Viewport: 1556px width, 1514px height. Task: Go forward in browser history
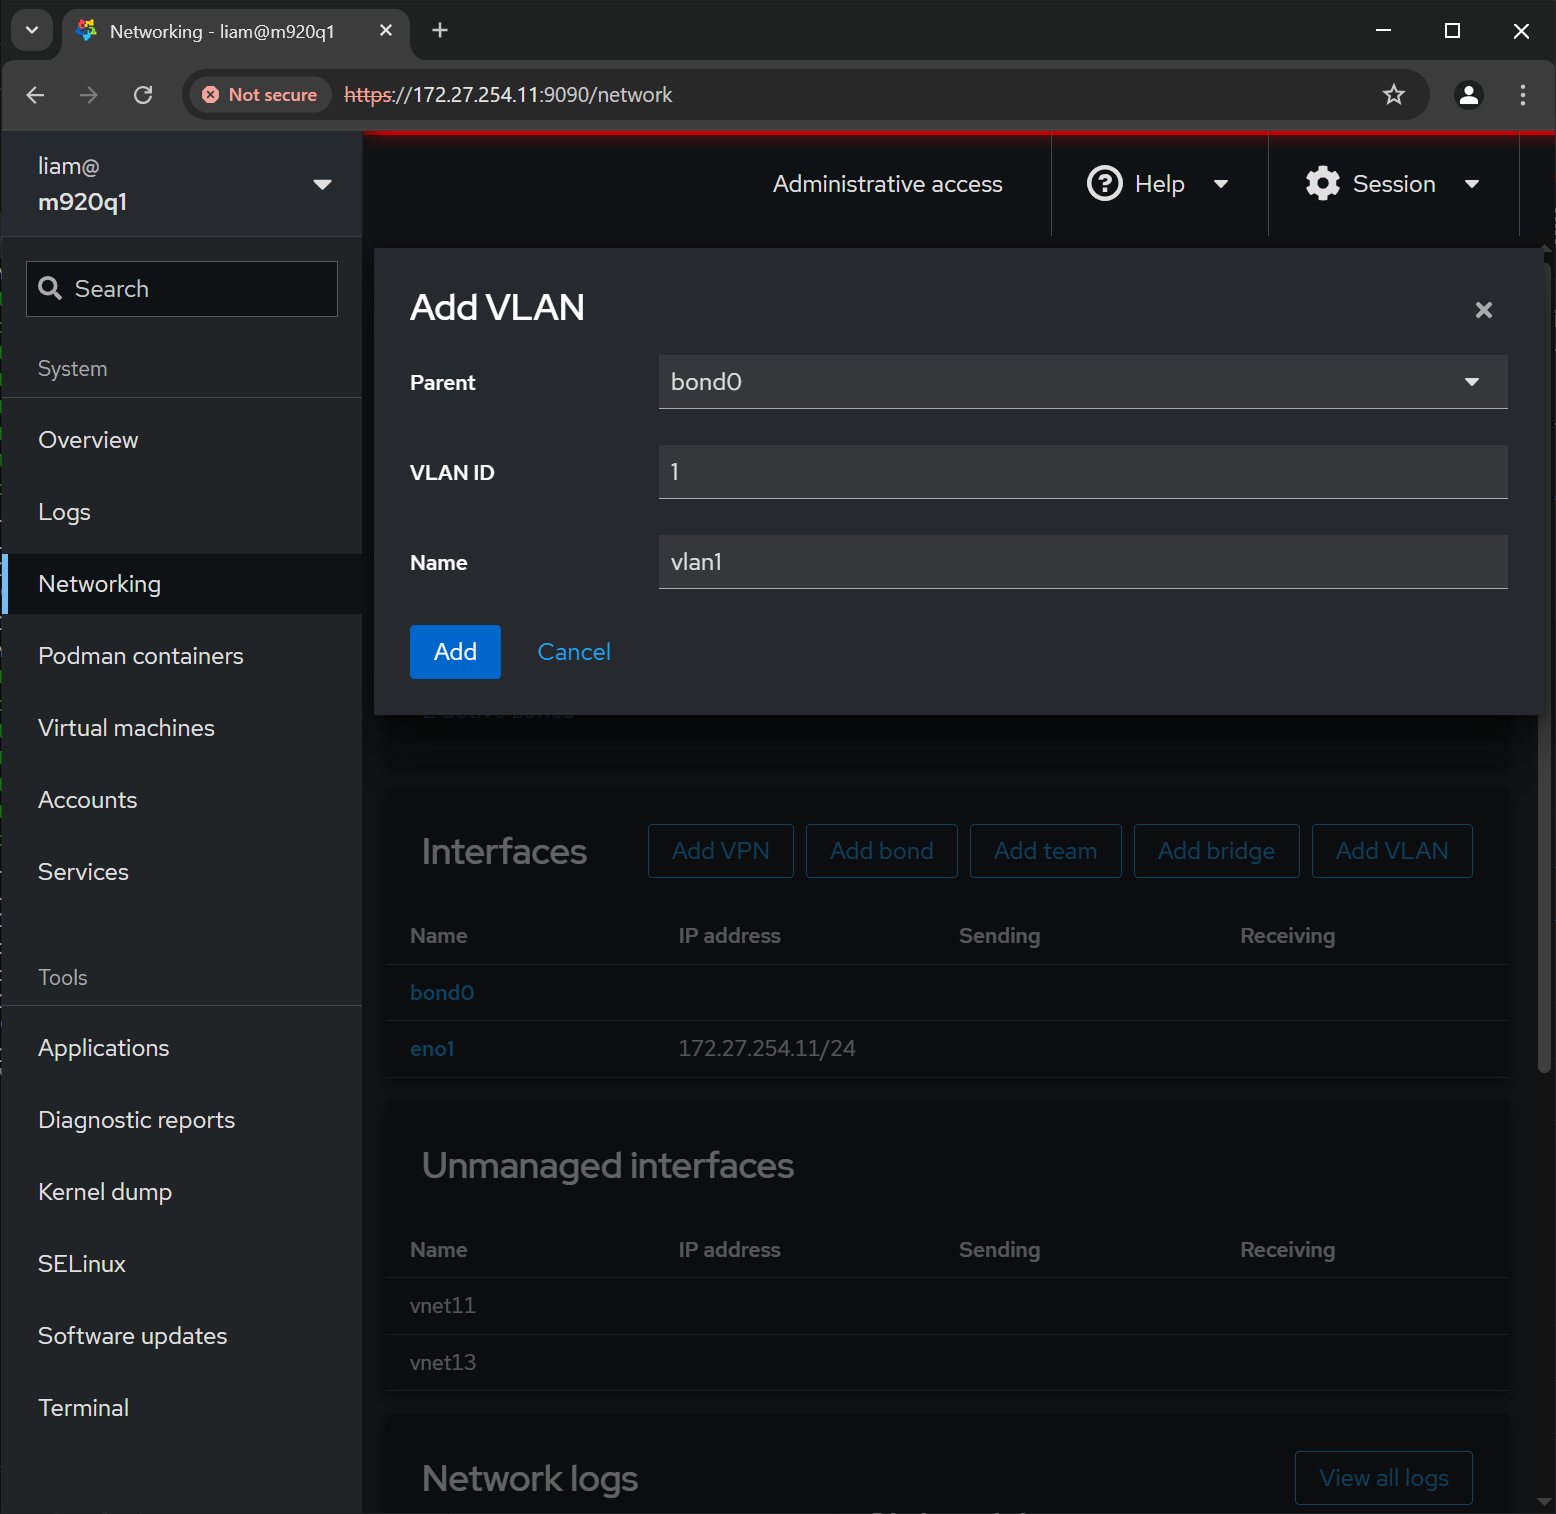(89, 95)
